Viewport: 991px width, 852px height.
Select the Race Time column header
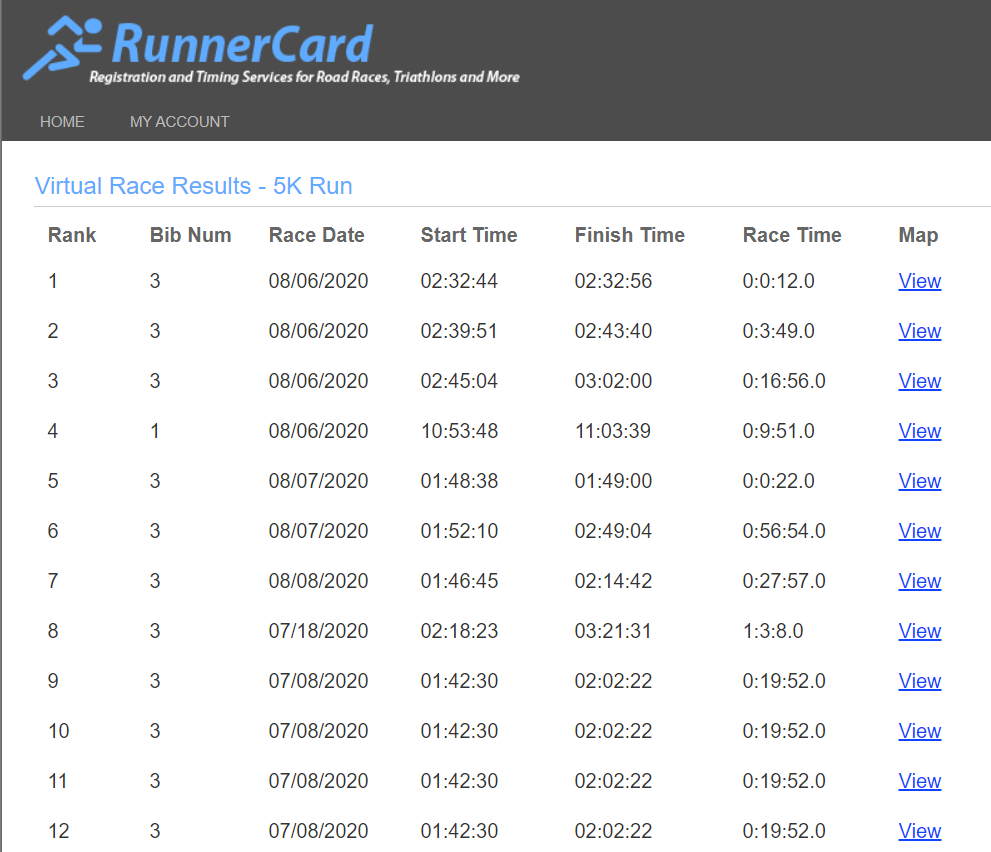pyautogui.click(x=792, y=235)
